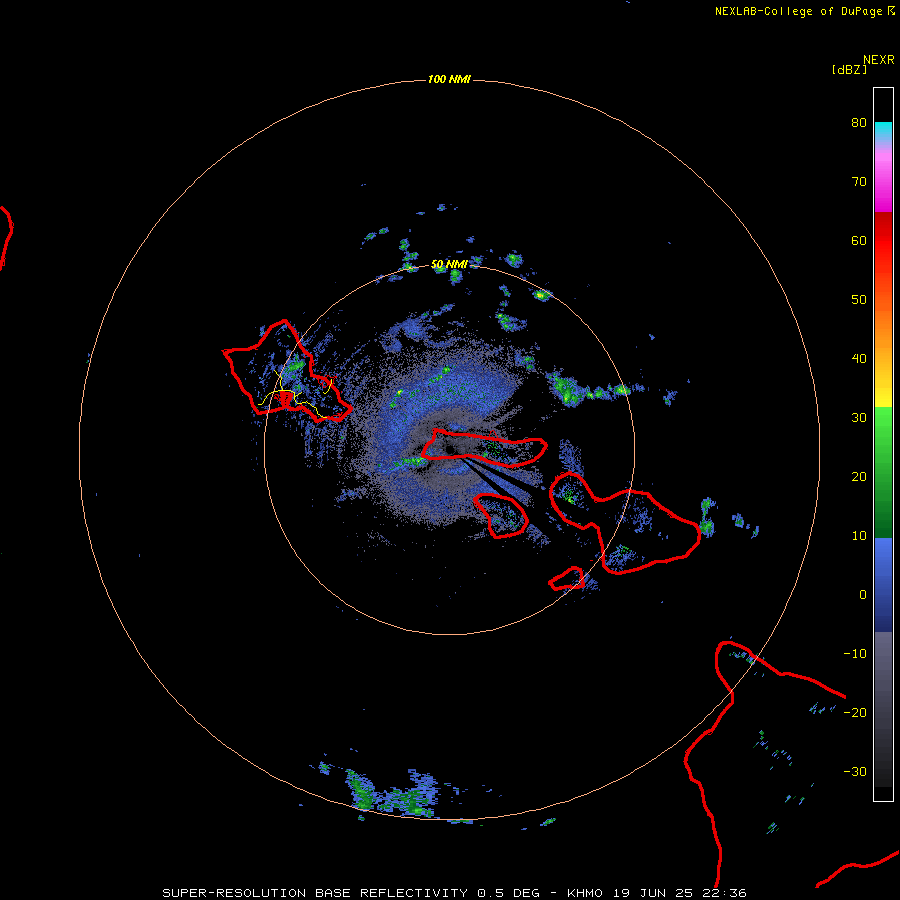Click the 50 value on the dBZ scale
This screenshot has width=900, height=900.
click(x=859, y=300)
